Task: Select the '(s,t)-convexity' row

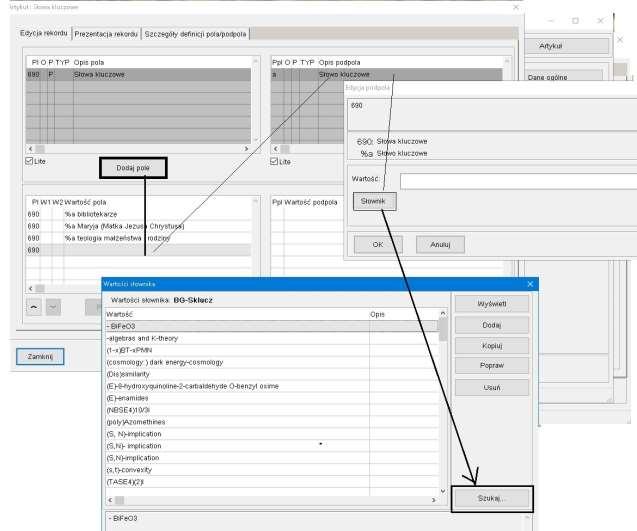Action: click(272, 470)
